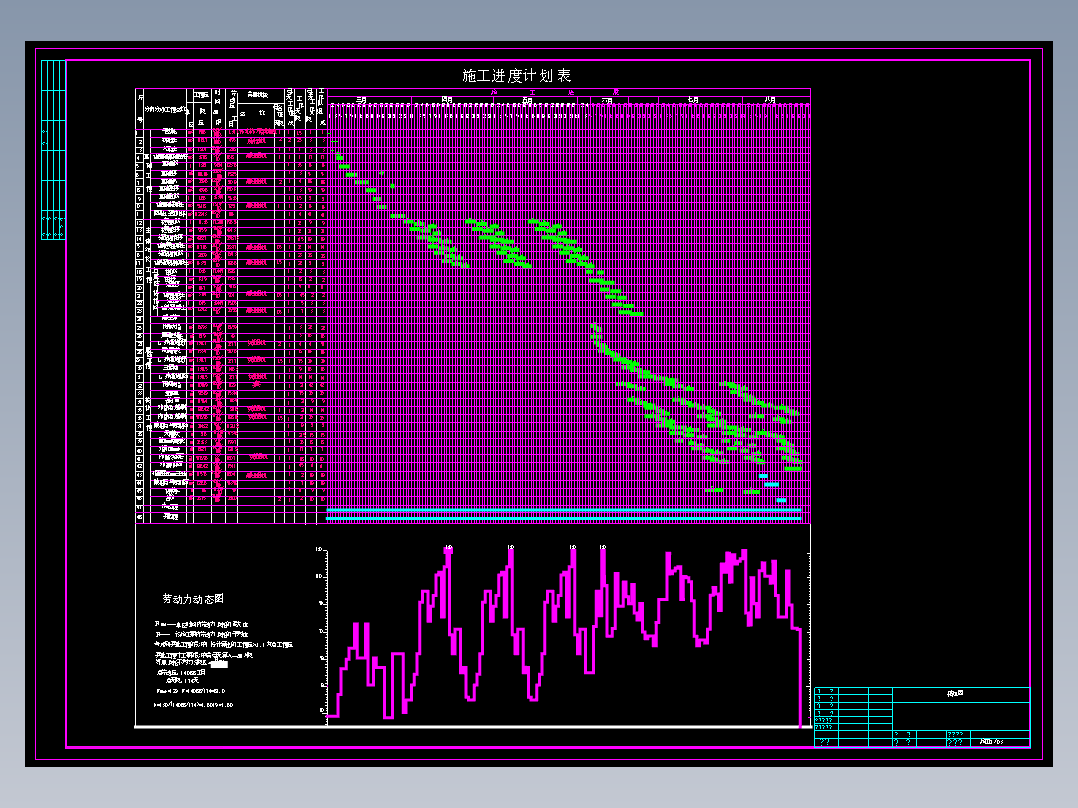Select the 五月 month column header
Screen dimensions: 1078x808
click(x=527, y=100)
